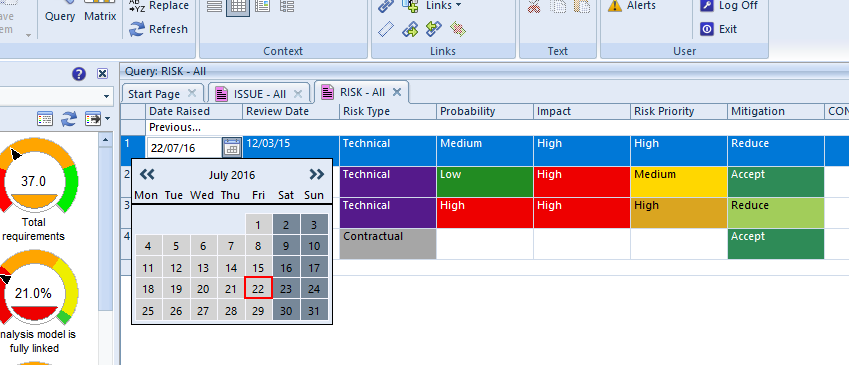Click the July 2016 calendar title
This screenshot has width=849, height=365.
click(x=232, y=175)
